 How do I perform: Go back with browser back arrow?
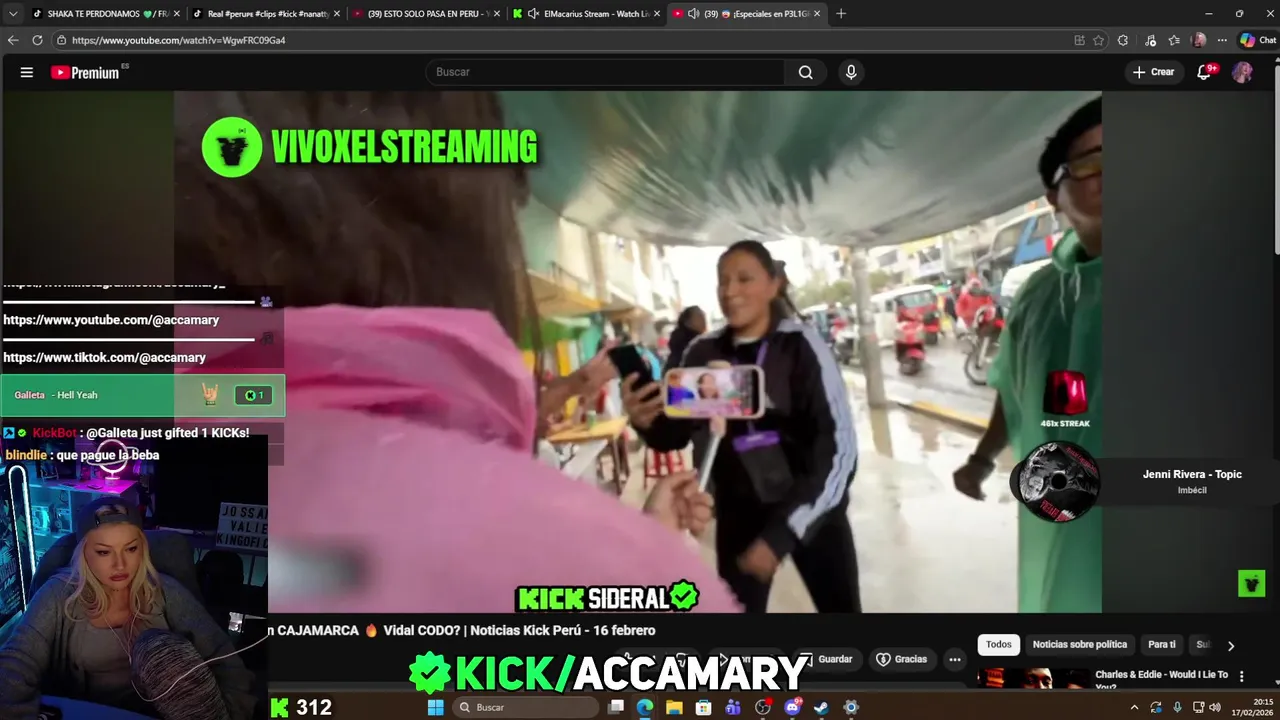click(x=13, y=40)
